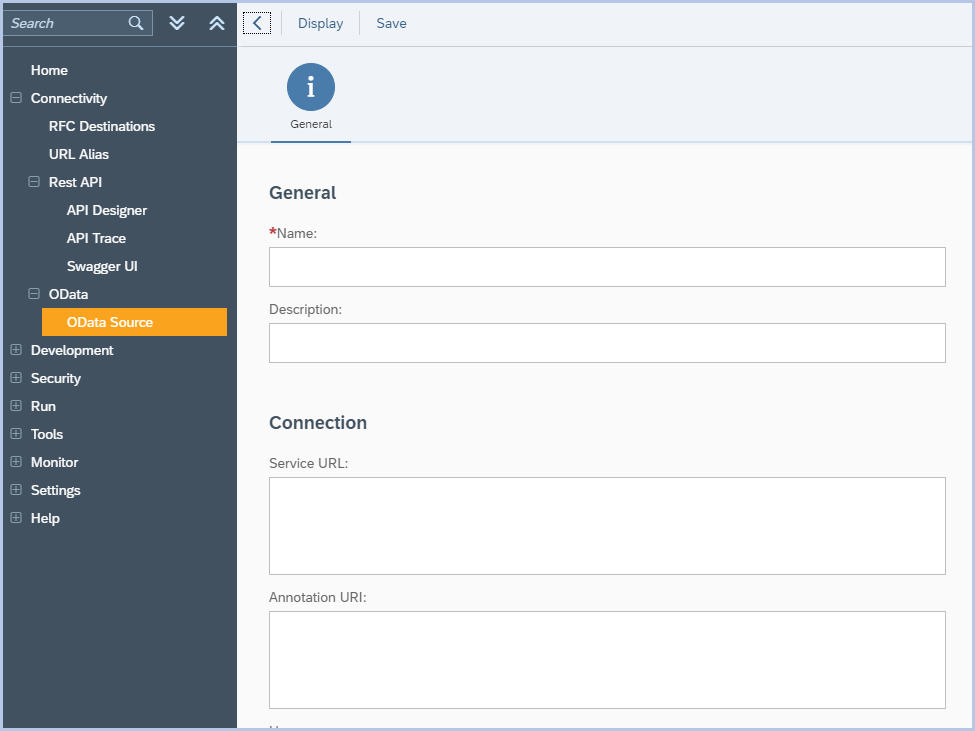Open the Home page from sidebar
The image size is (975, 731).
tap(48, 70)
